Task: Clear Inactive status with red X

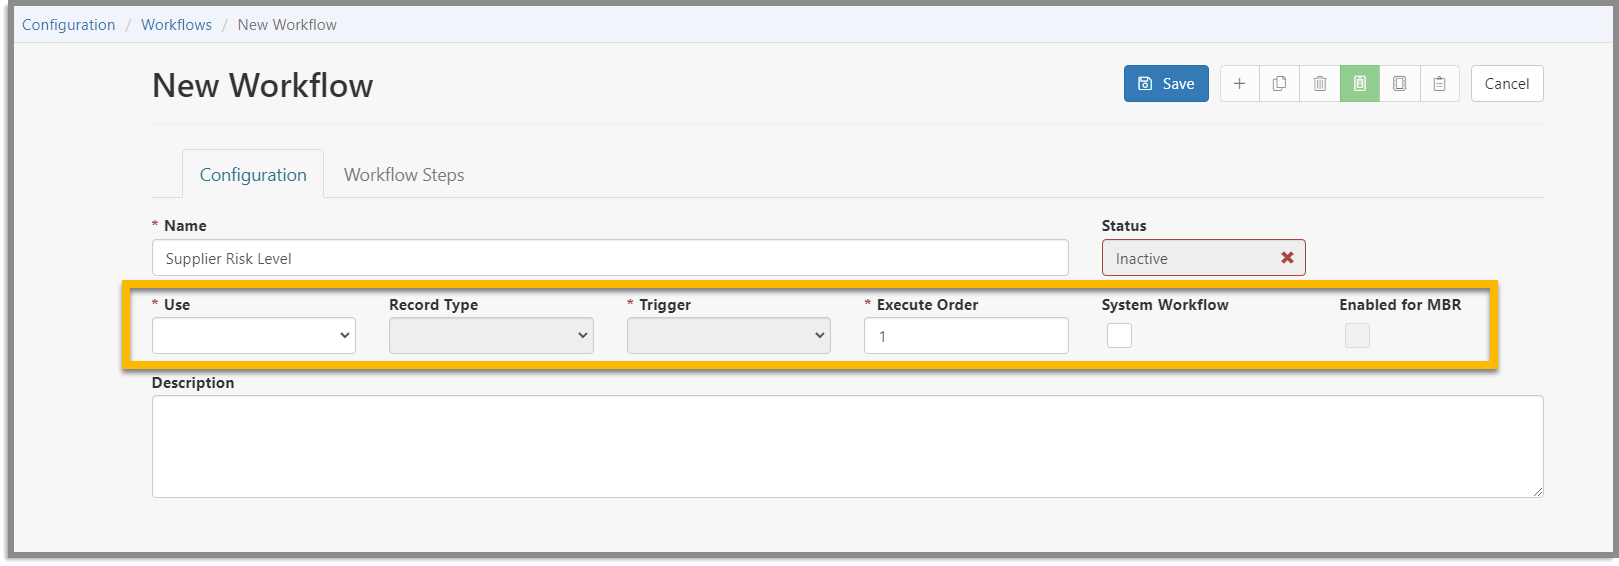Action: click(x=1287, y=258)
